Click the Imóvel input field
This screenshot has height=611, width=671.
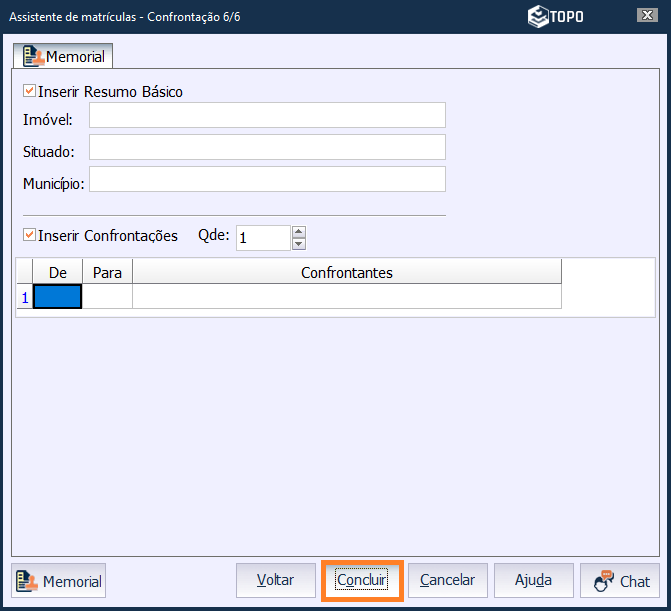click(x=267, y=115)
